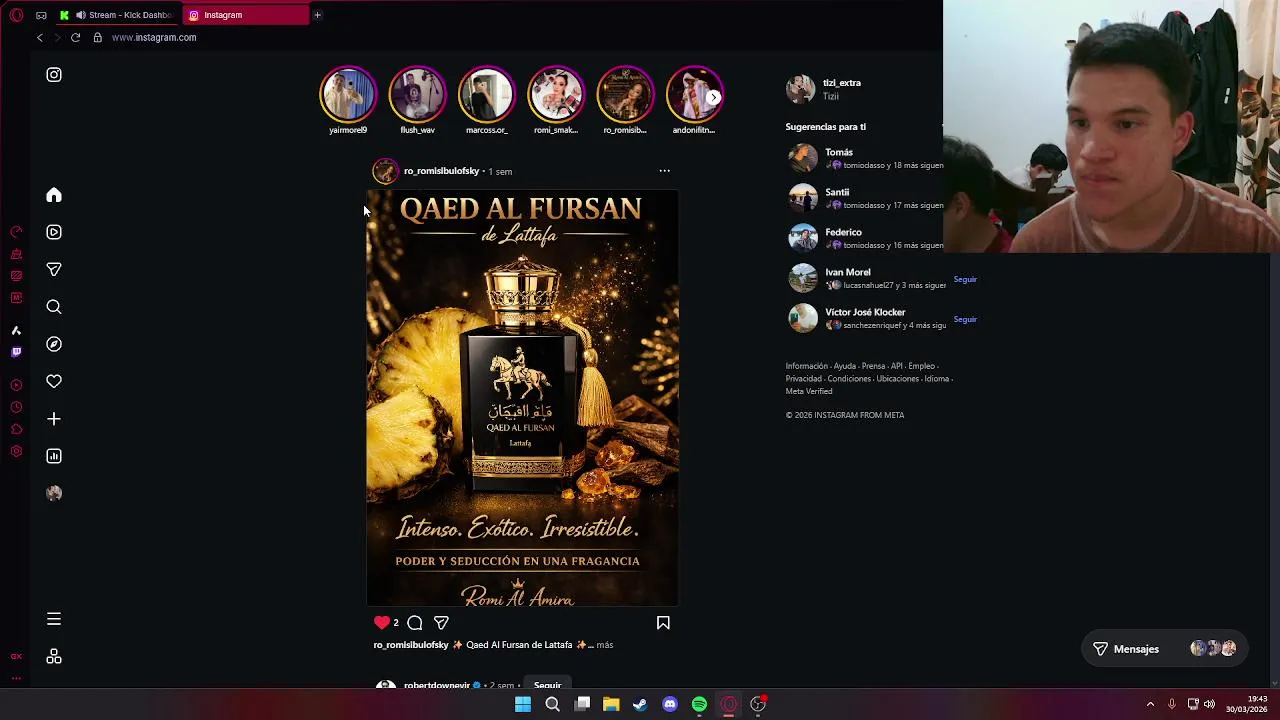Open Windows taskbar search
Viewport: 1280px width, 720px height.
coord(552,704)
